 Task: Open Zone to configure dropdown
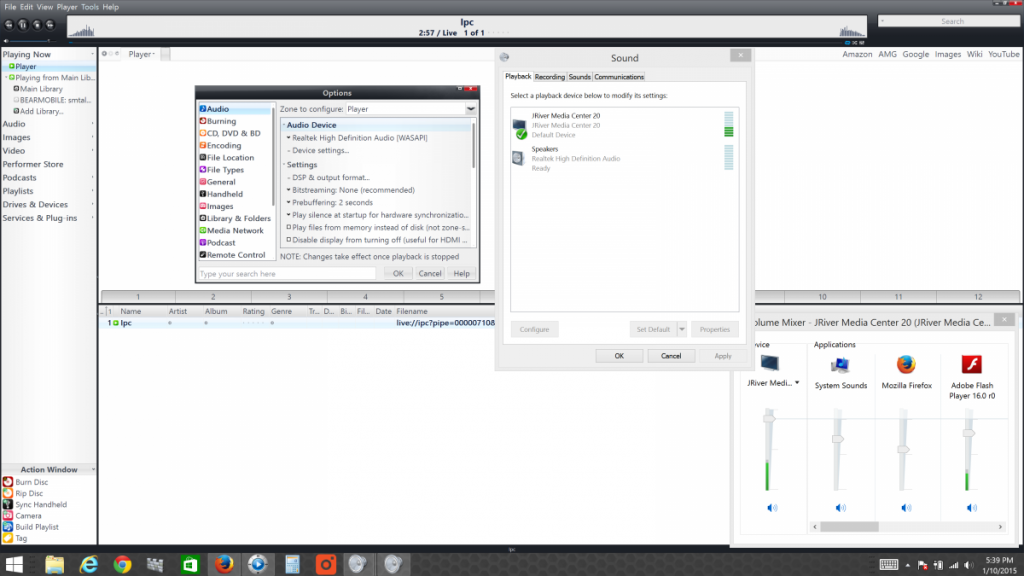tap(470, 109)
